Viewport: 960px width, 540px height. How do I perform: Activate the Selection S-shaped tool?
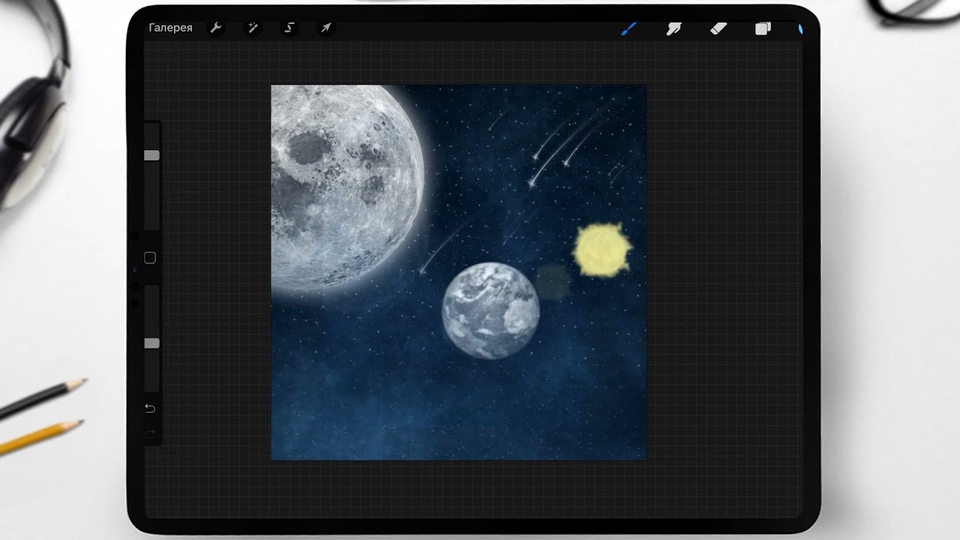290,28
